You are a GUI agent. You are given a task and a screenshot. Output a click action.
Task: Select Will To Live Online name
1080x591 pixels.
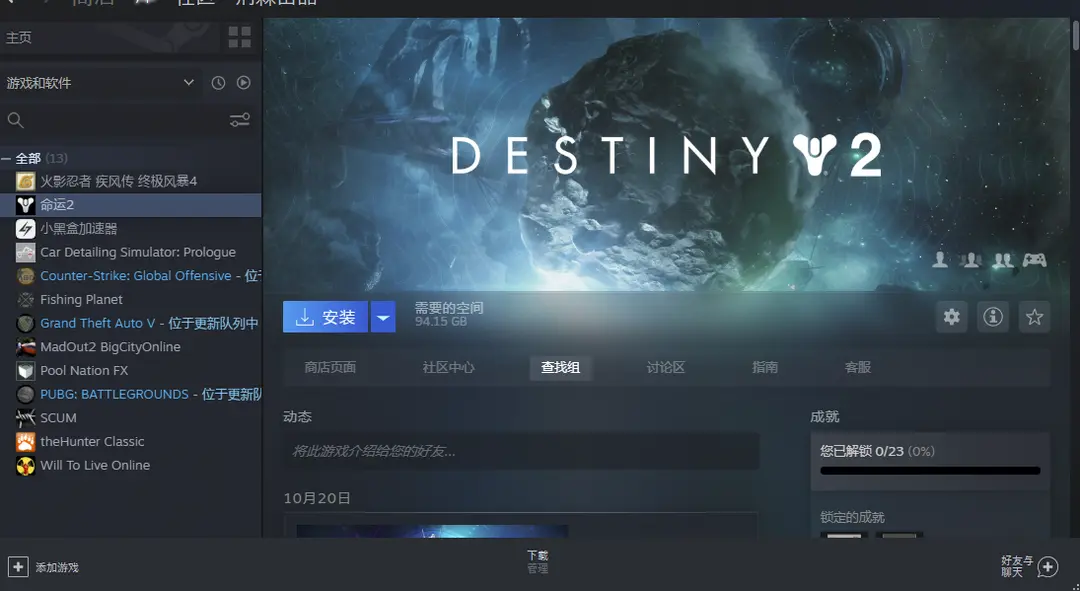(95, 465)
